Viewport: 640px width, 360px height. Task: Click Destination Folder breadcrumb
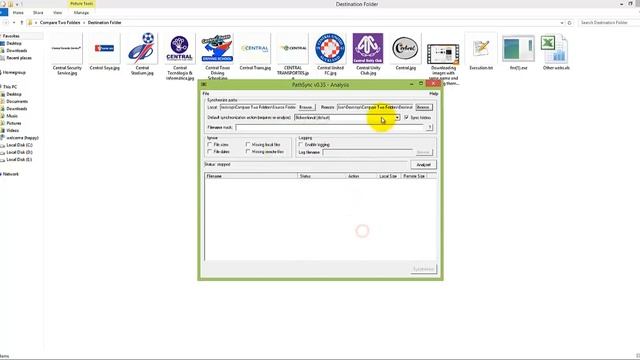pos(104,22)
